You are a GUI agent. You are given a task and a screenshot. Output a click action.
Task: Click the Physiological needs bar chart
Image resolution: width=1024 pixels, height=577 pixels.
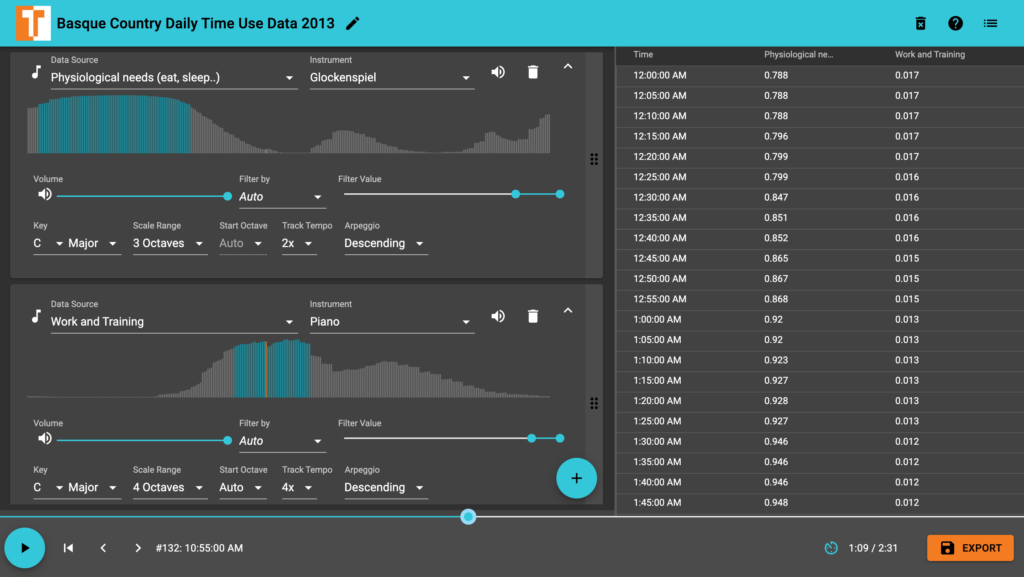point(289,124)
